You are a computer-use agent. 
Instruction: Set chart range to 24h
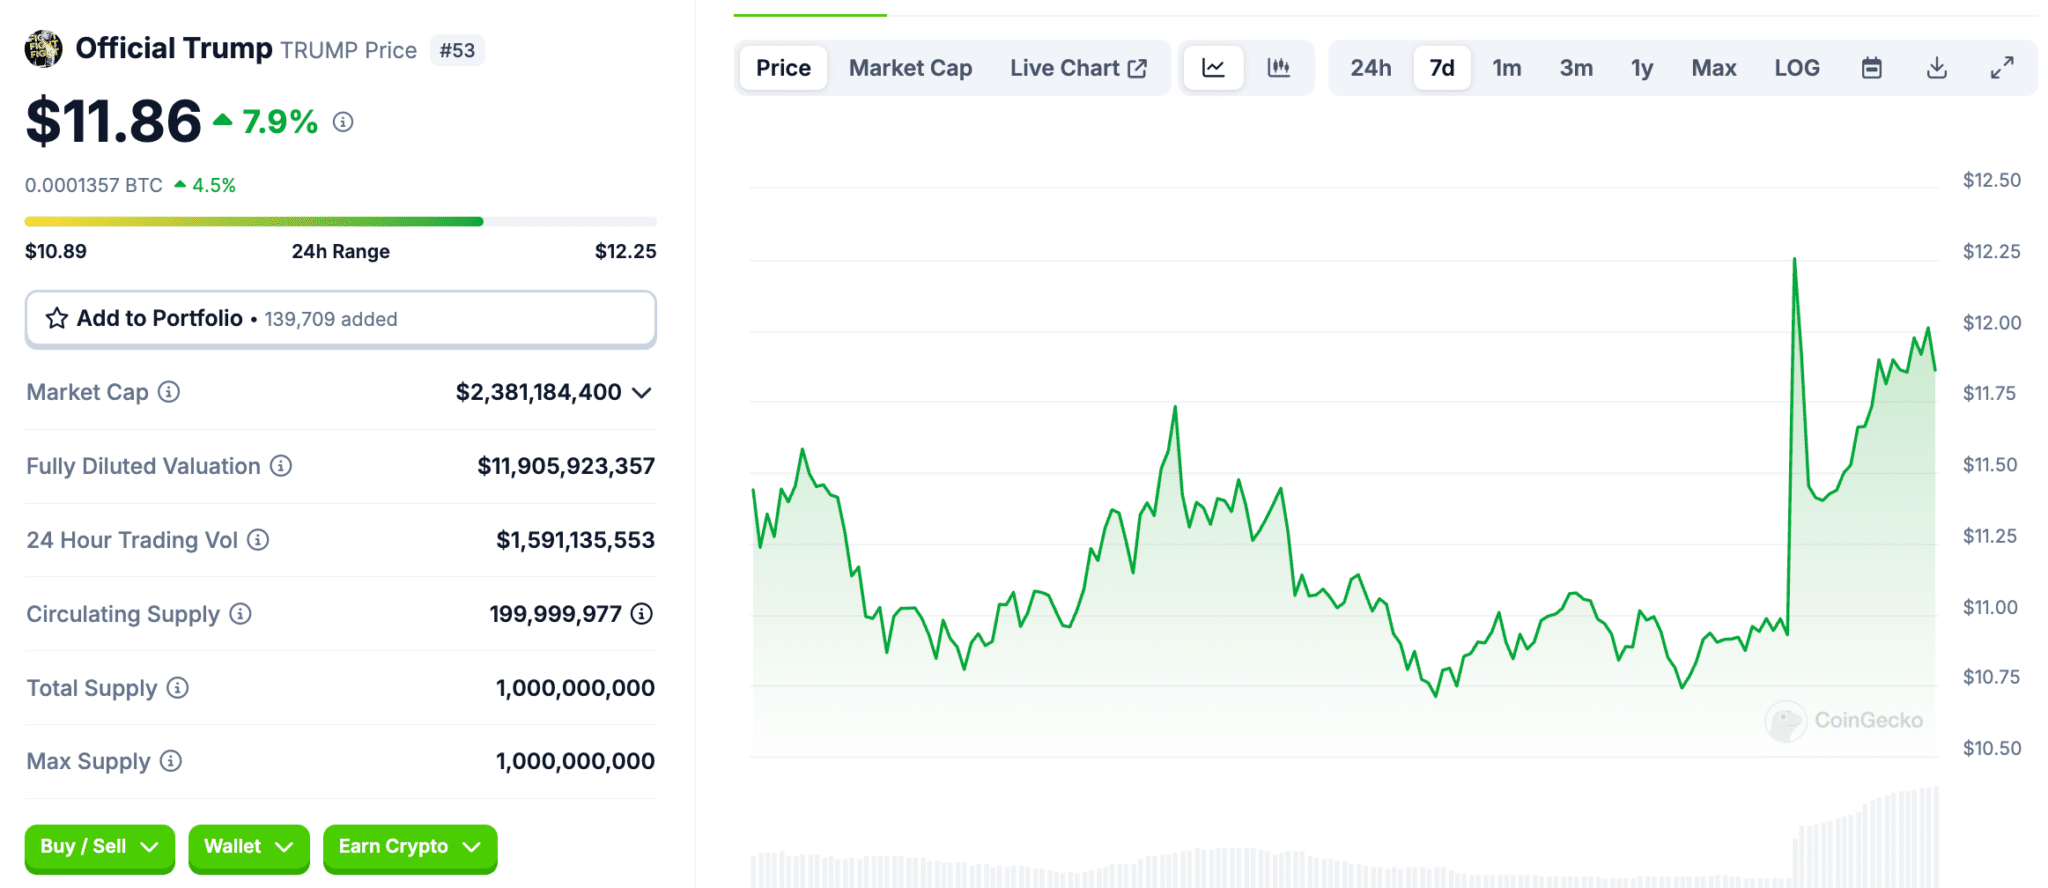(1370, 68)
